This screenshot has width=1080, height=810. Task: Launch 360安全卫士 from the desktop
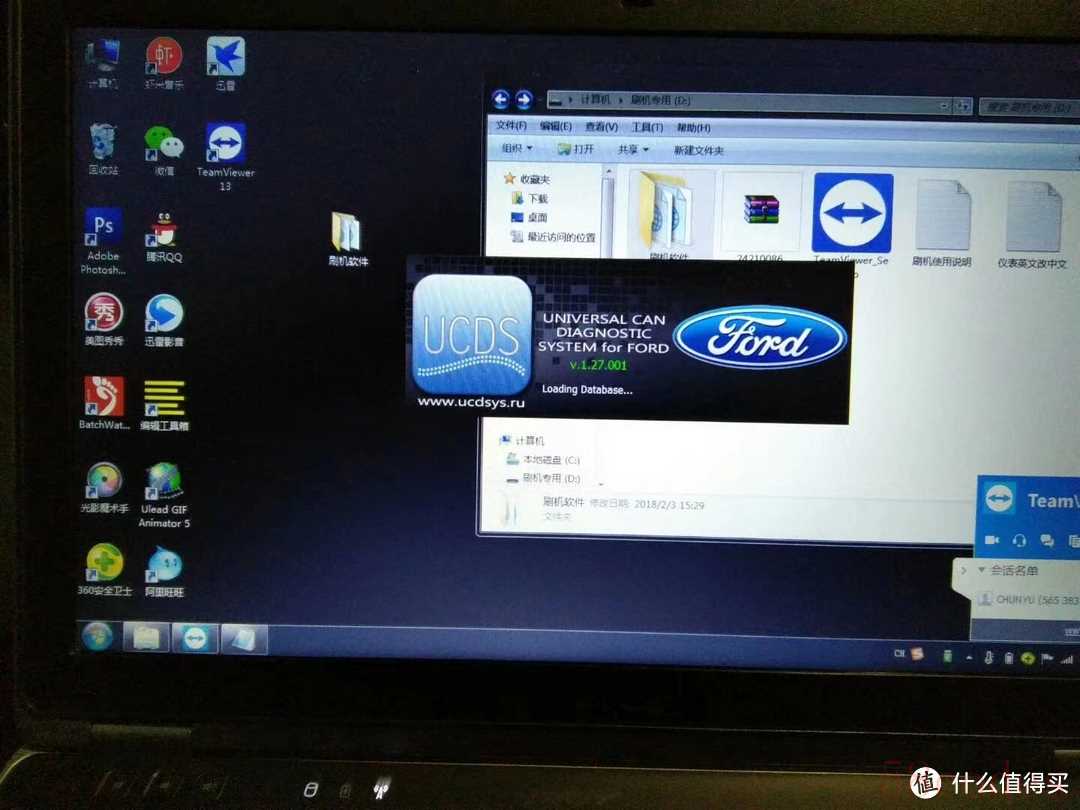tap(104, 569)
